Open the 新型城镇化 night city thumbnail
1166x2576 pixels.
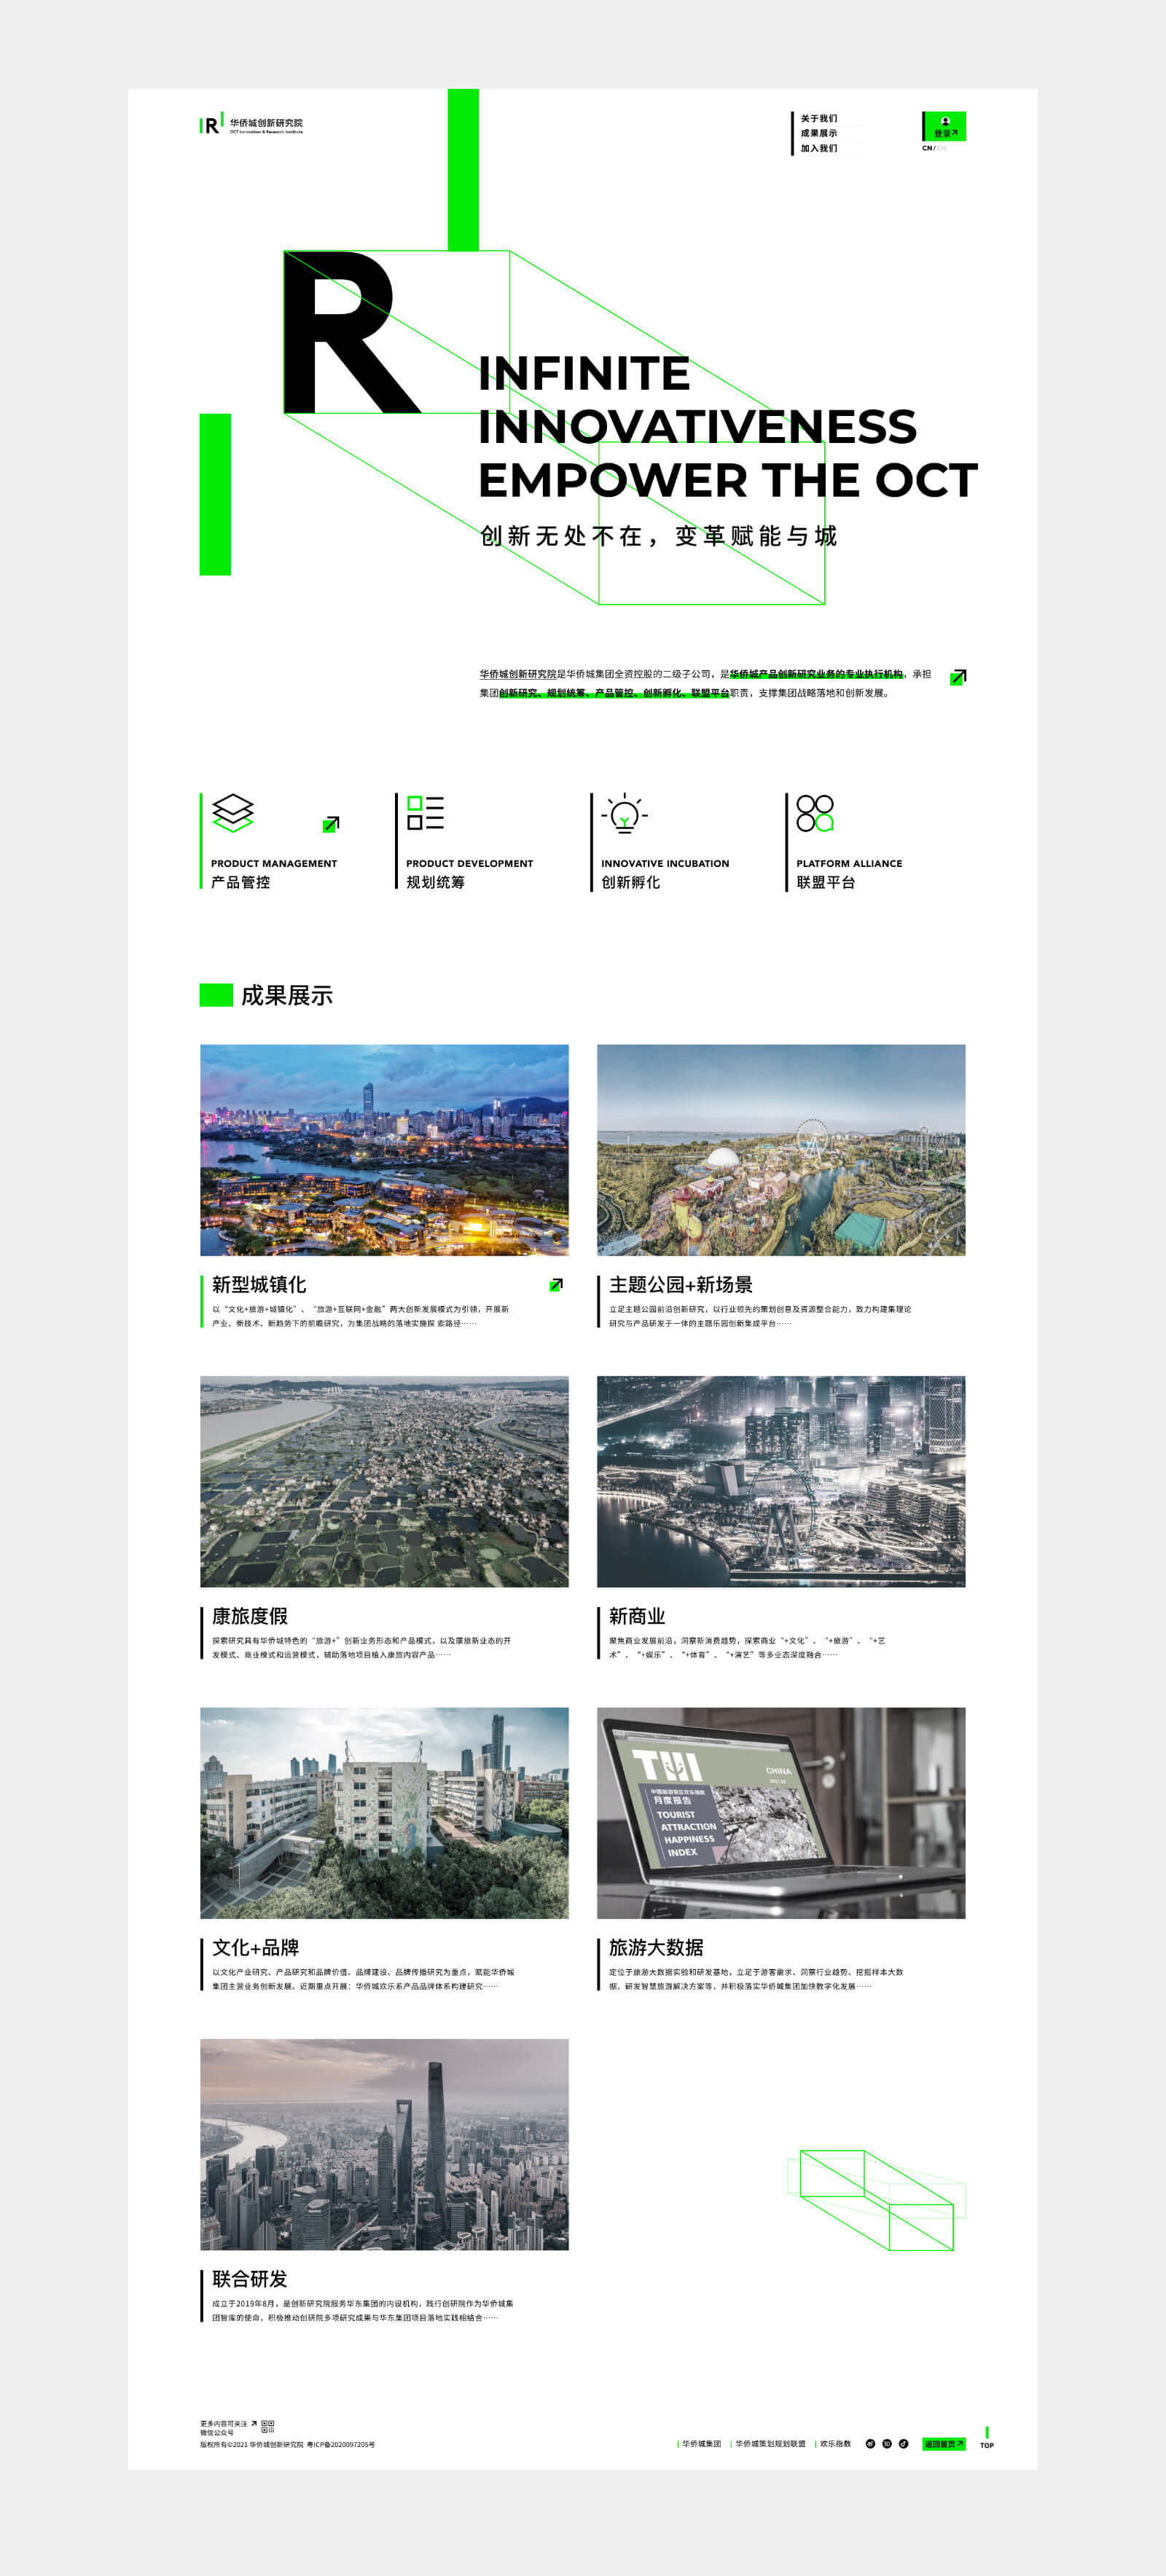[x=384, y=1149]
